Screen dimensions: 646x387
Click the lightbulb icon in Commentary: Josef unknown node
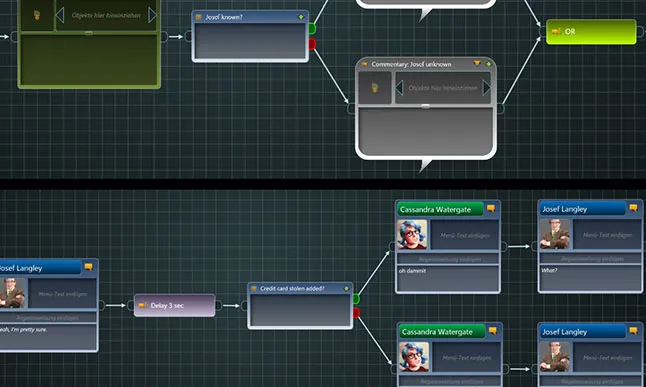click(374, 87)
